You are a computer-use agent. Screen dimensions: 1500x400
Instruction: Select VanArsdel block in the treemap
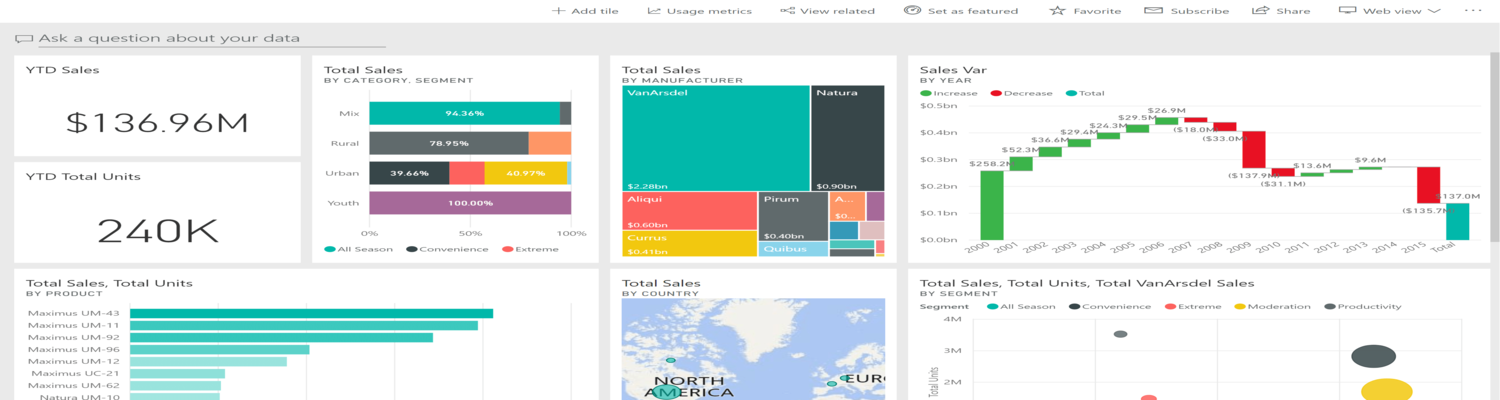point(715,138)
